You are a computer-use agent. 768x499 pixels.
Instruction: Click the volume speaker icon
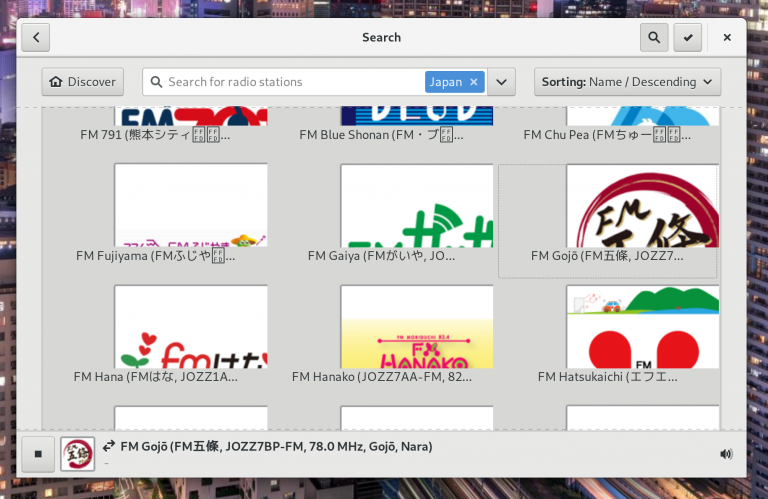[x=726, y=454]
